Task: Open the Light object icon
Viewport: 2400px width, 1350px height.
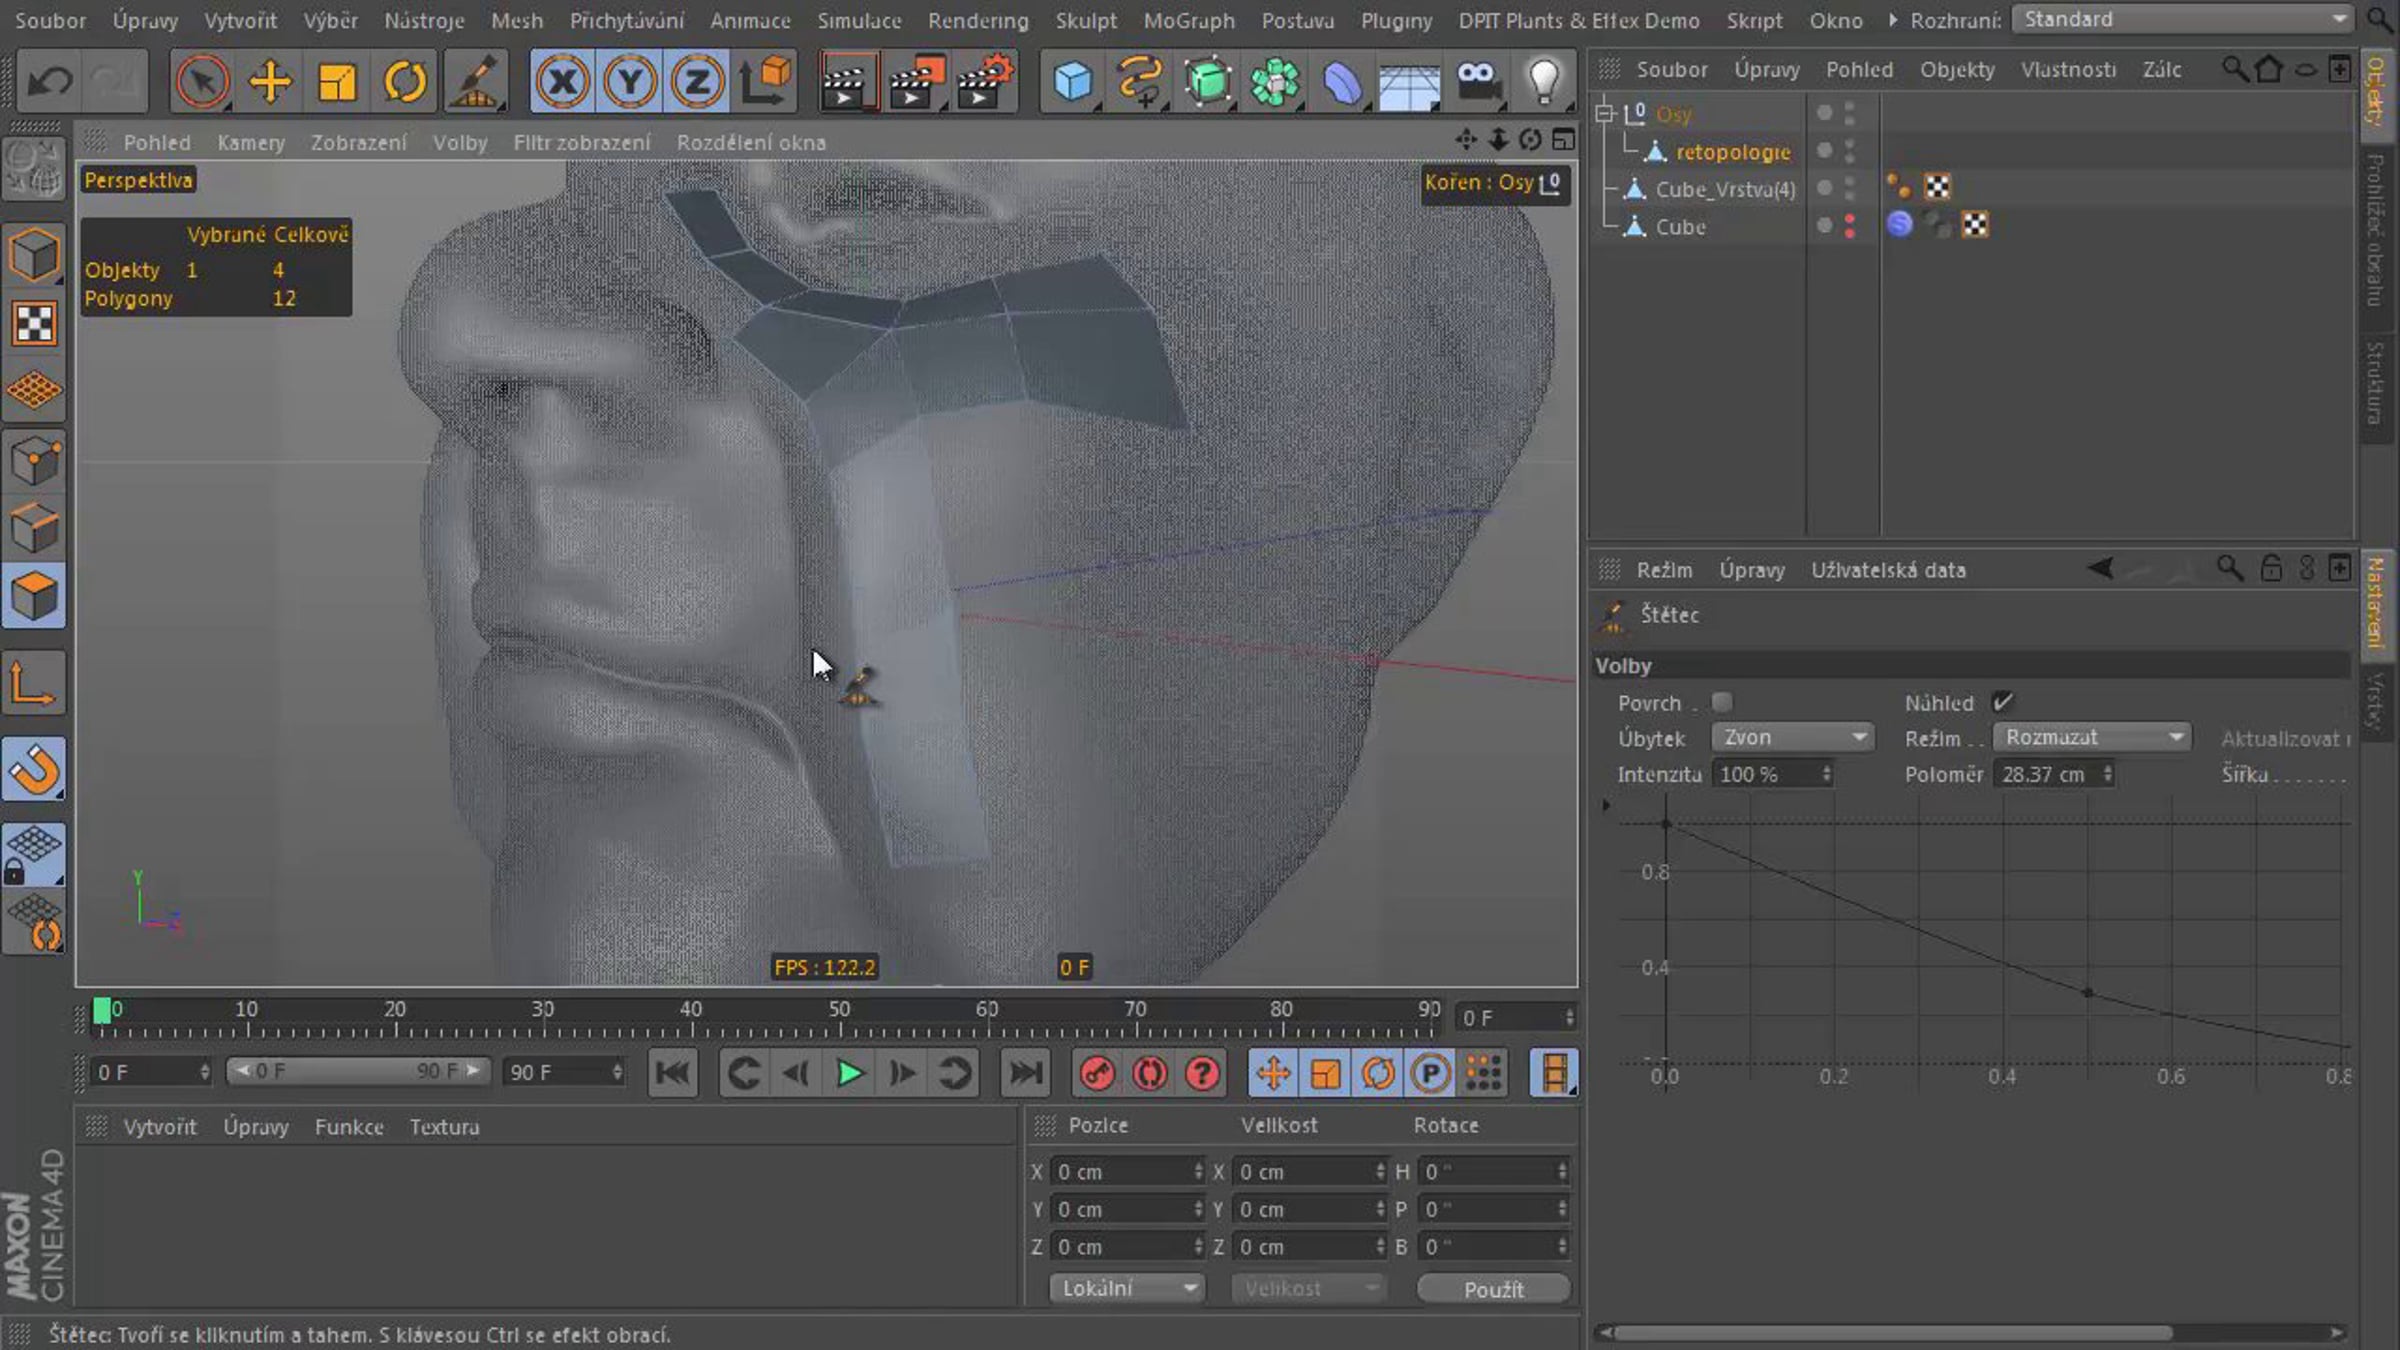Action: click(1543, 81)
